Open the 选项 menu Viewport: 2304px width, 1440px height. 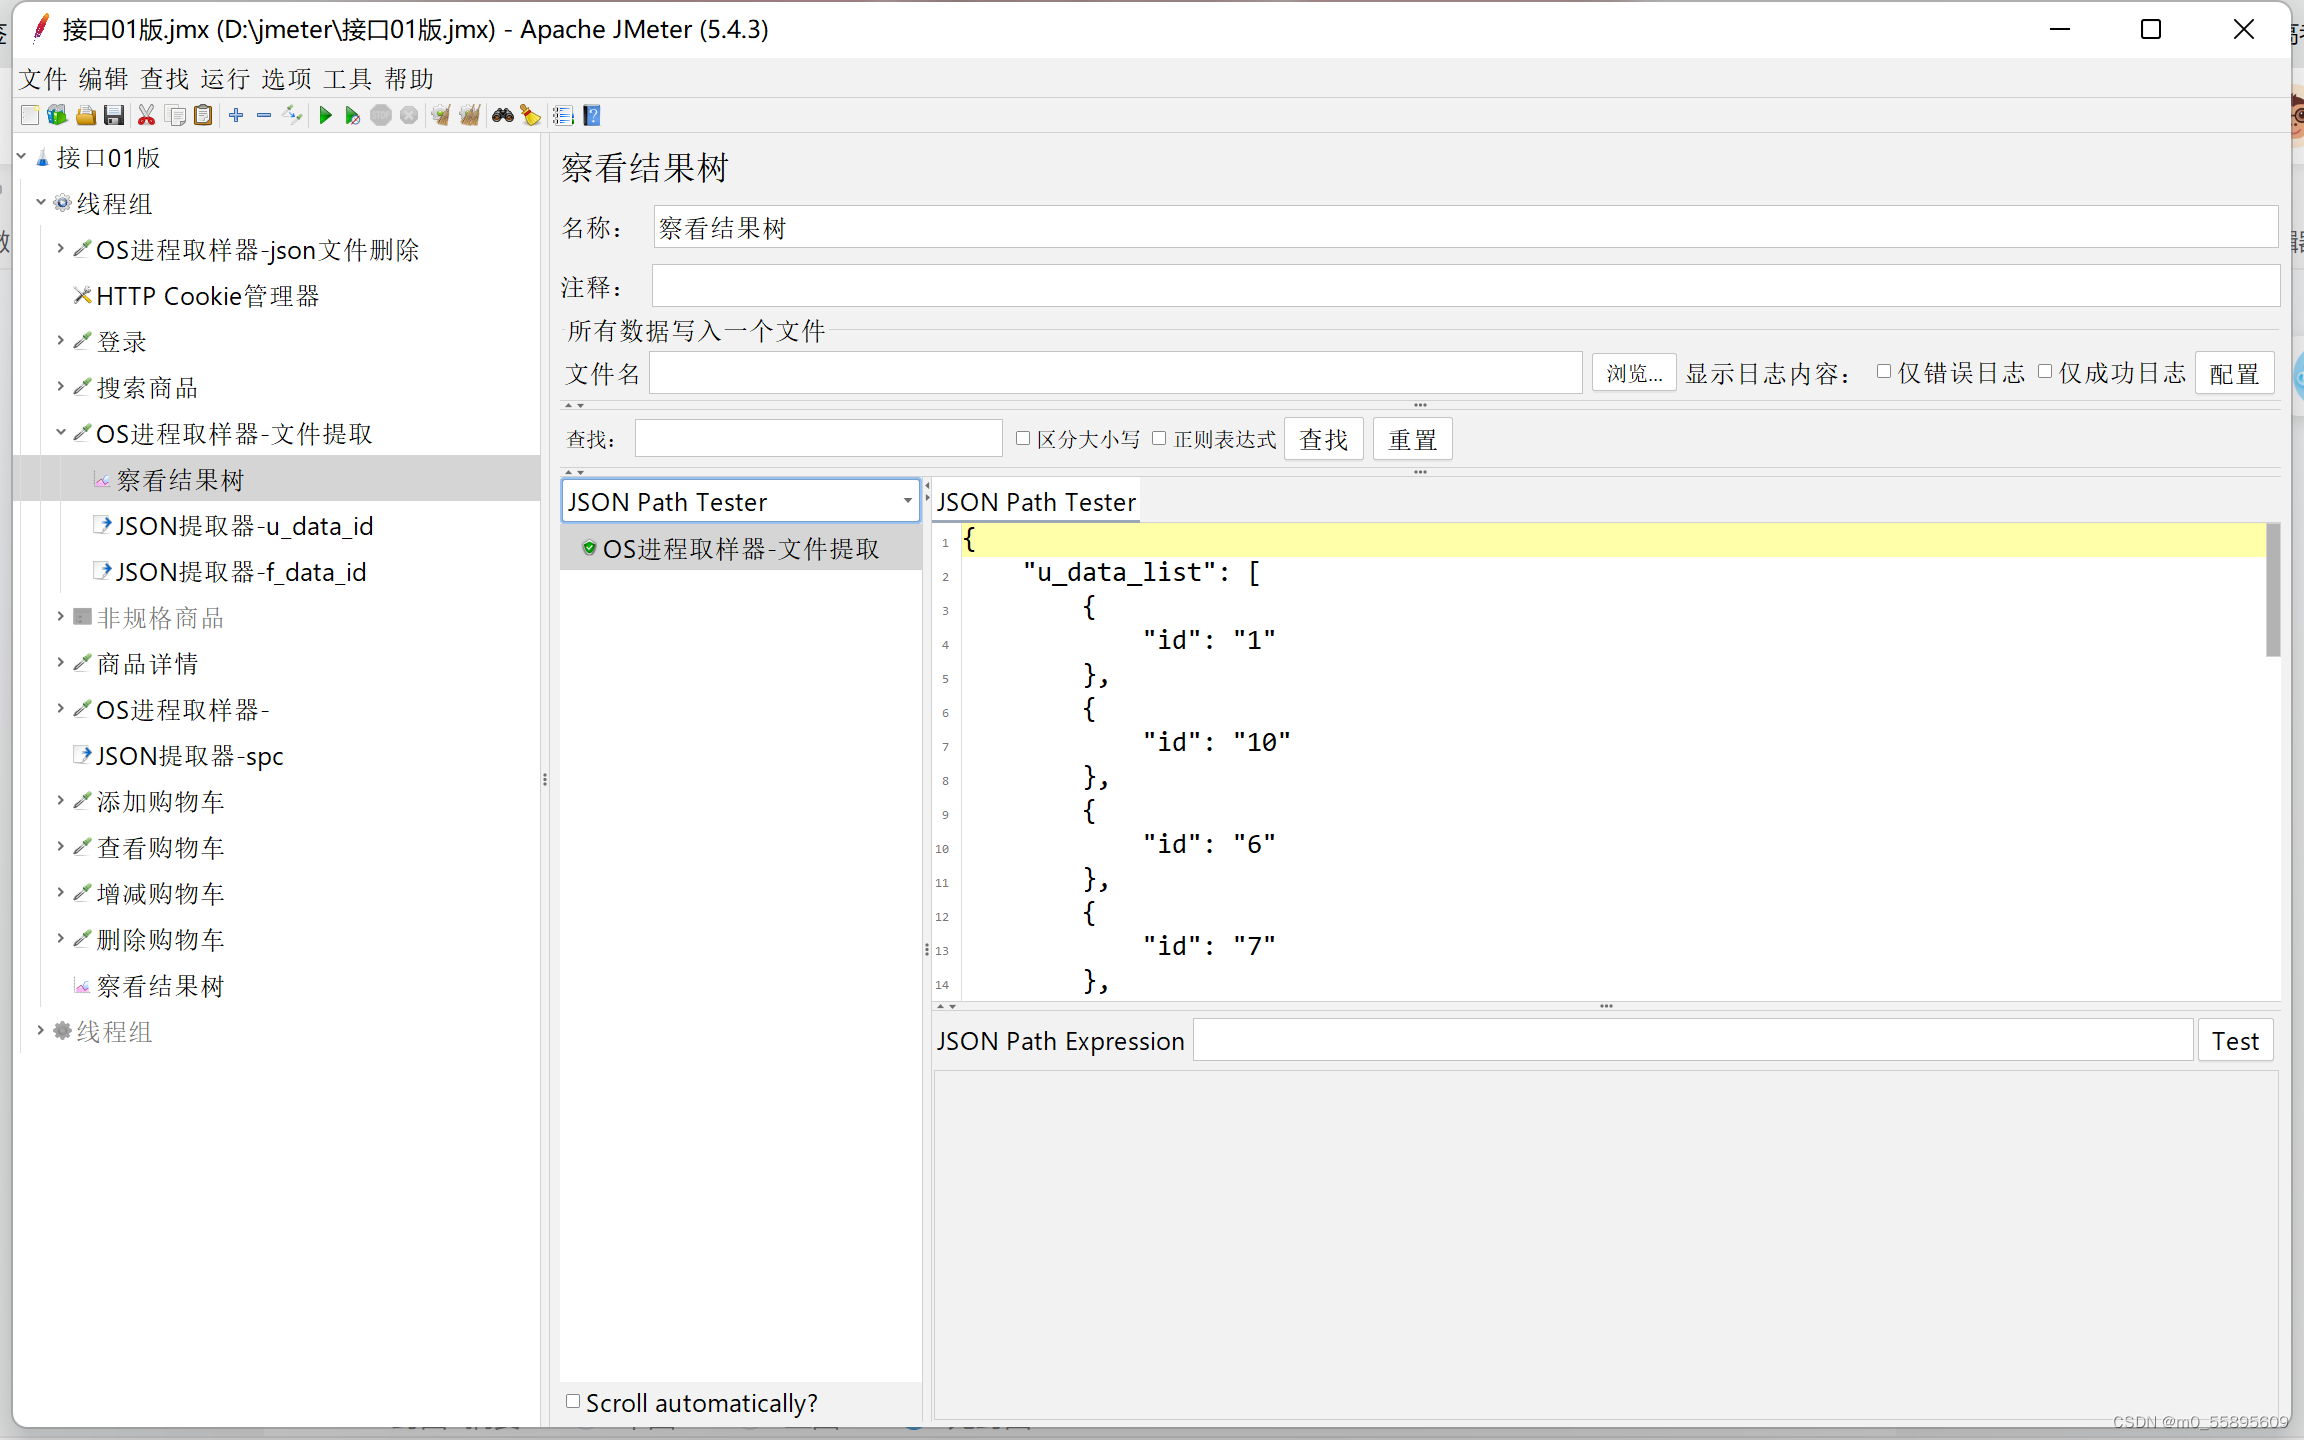tap(286, 79)
